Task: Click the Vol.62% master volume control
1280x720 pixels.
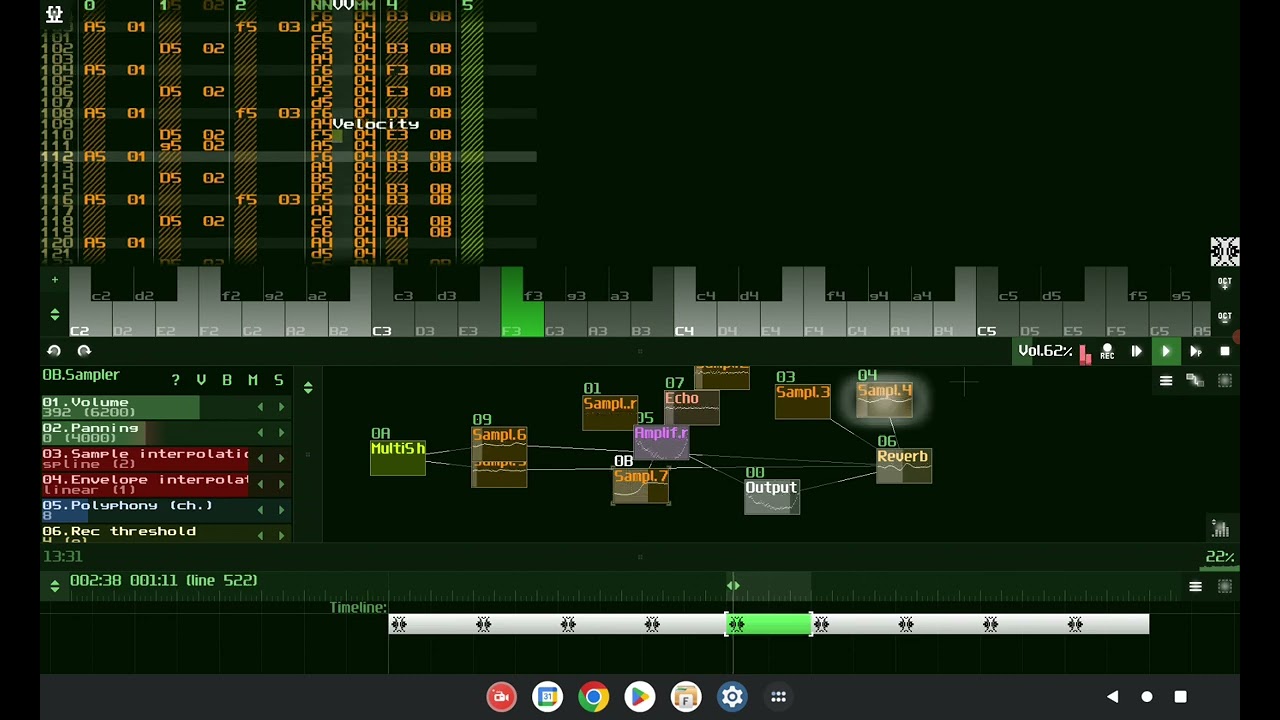Action: click(1045, 351)
